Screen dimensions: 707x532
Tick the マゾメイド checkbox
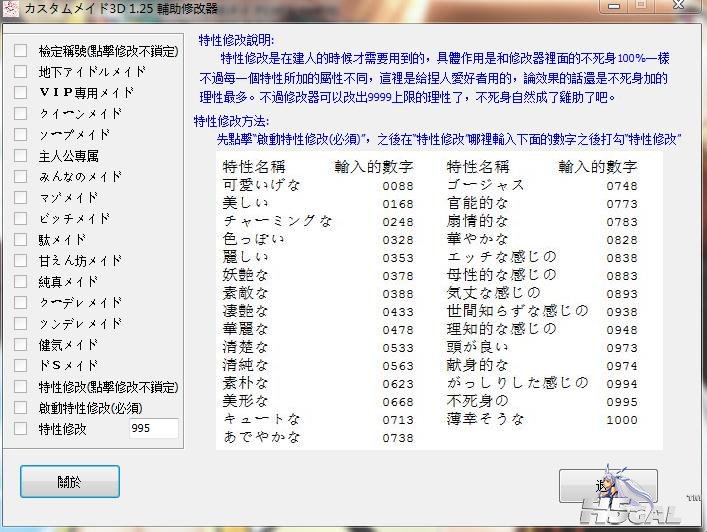(20, 197)
